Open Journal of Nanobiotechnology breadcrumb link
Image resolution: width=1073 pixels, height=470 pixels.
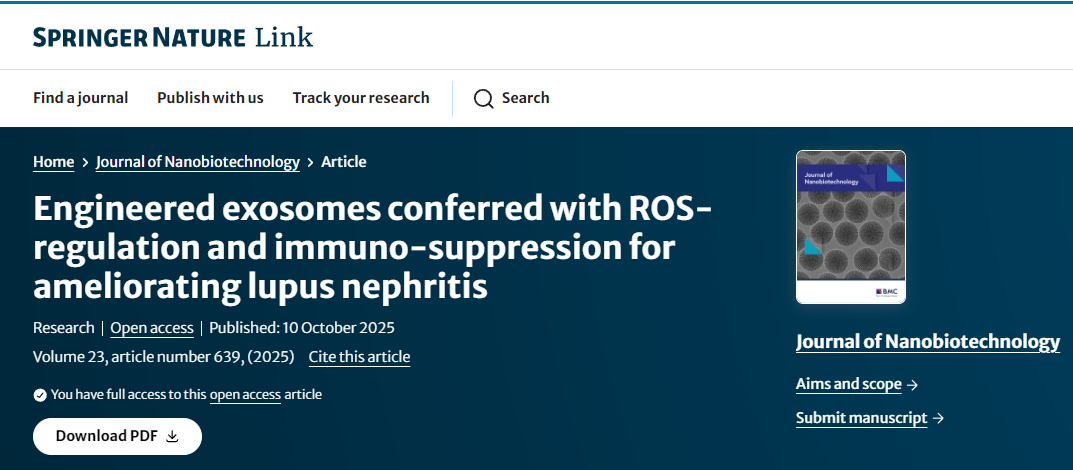click(198, 162)
